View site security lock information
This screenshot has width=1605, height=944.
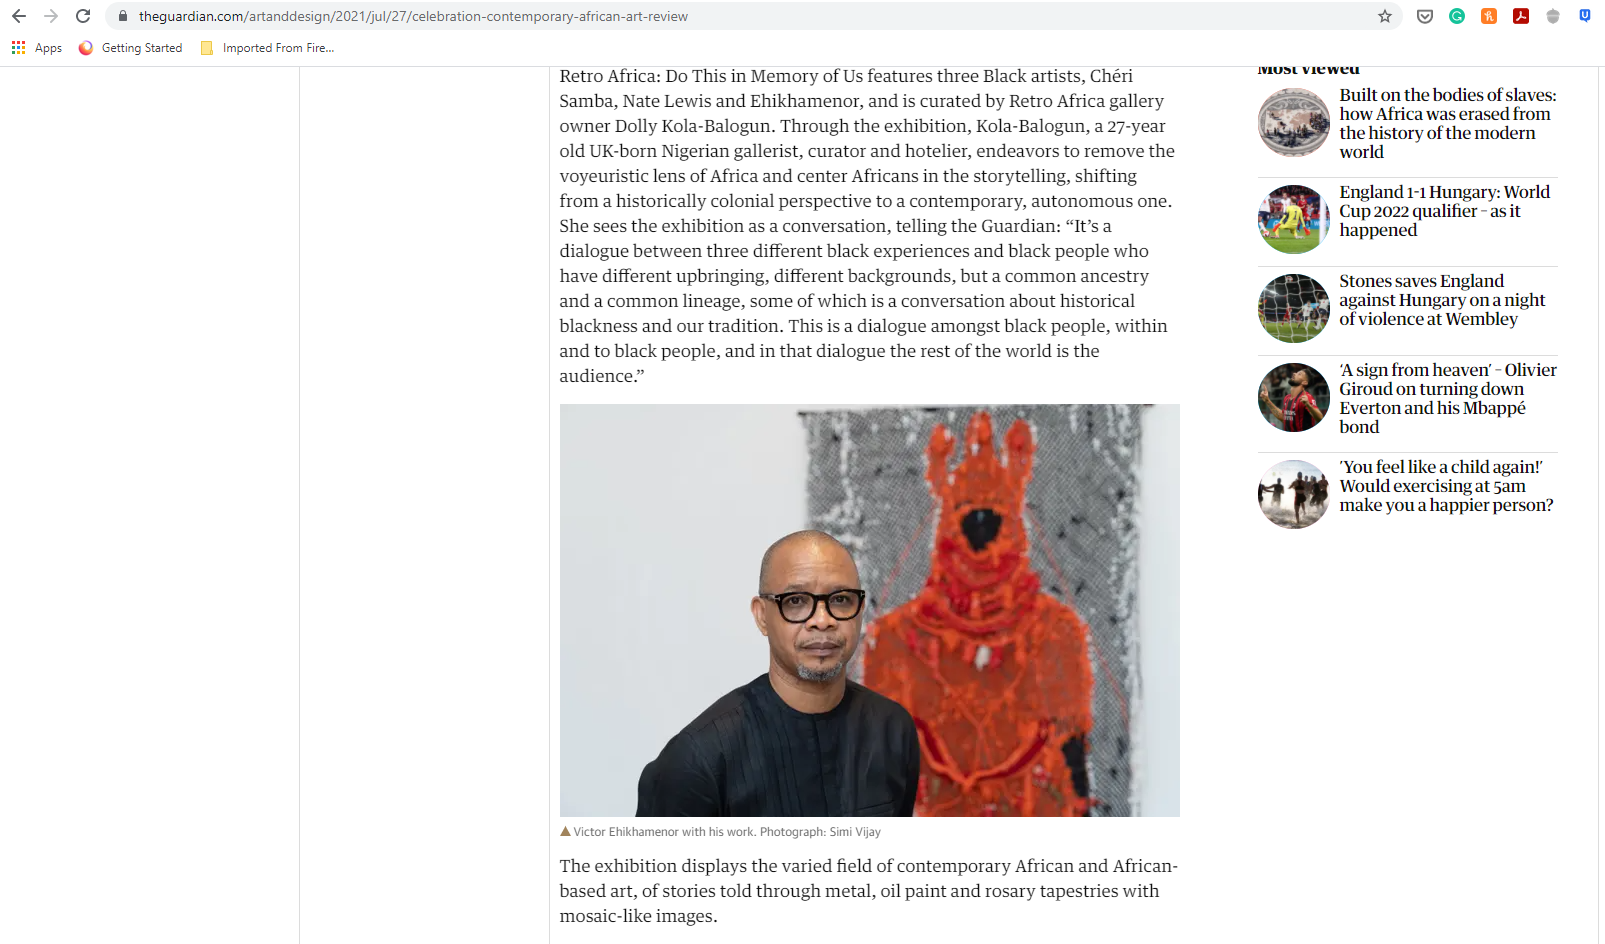click(123, 16)
